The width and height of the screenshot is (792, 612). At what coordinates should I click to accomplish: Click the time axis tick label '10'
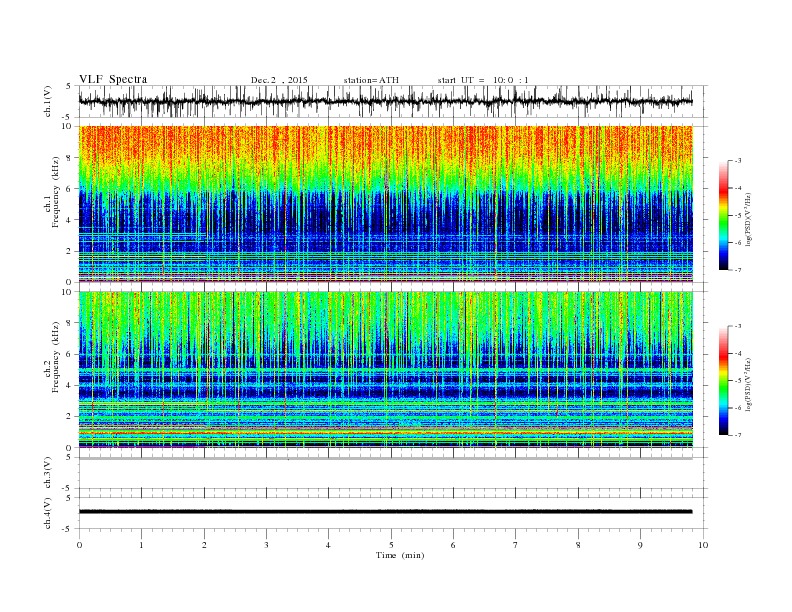pos(703,545)
